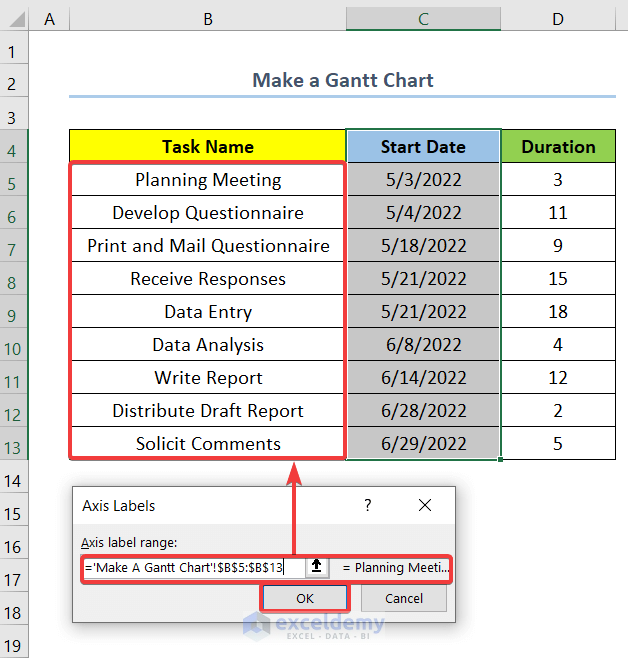Image resolution: width=628 pixels, height=658 pixels.
Task: Click the select-all corner triangle
Action: 16,19
